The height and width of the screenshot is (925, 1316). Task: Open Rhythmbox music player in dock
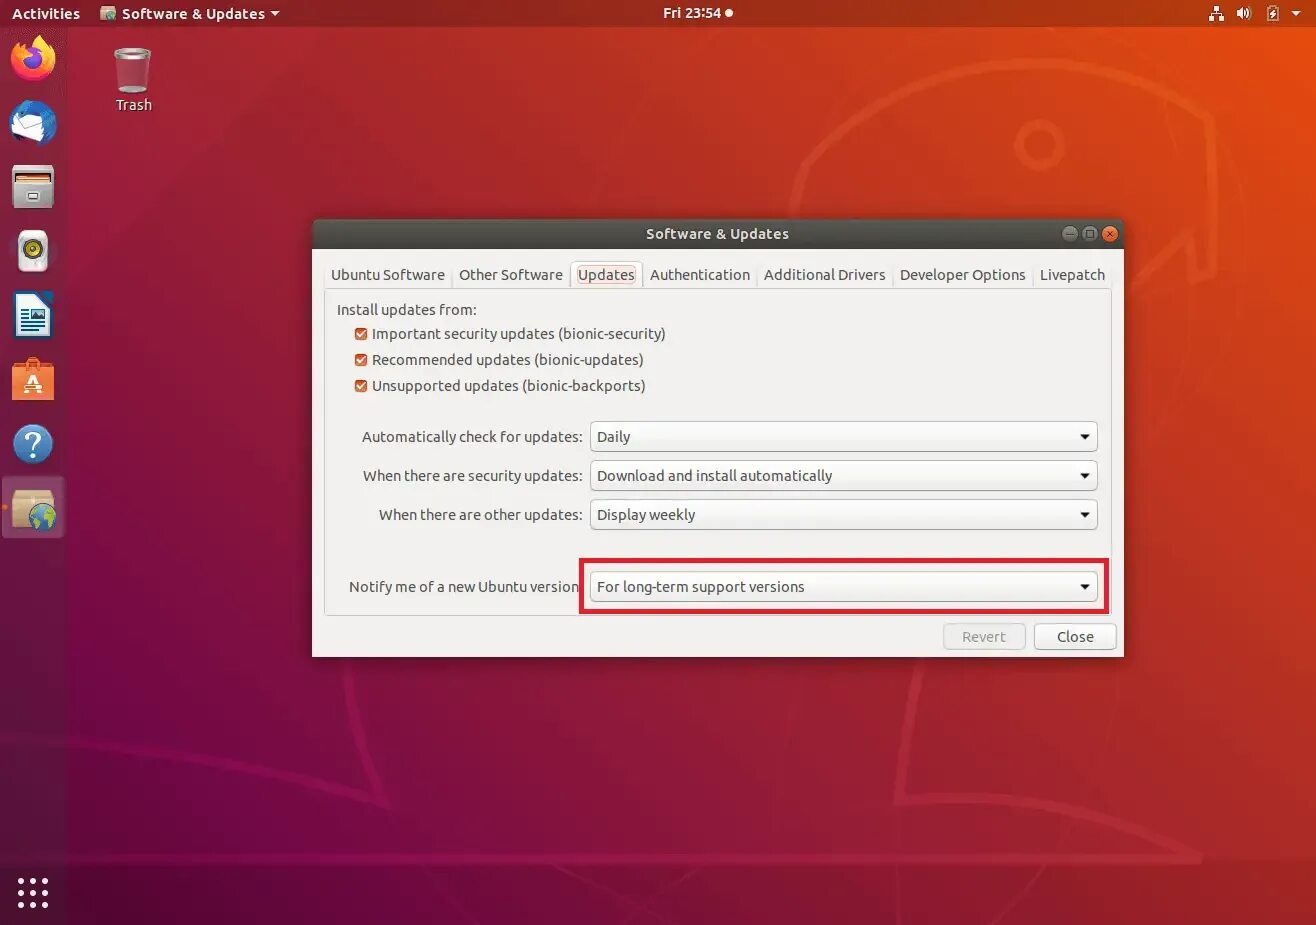(33, 251)
